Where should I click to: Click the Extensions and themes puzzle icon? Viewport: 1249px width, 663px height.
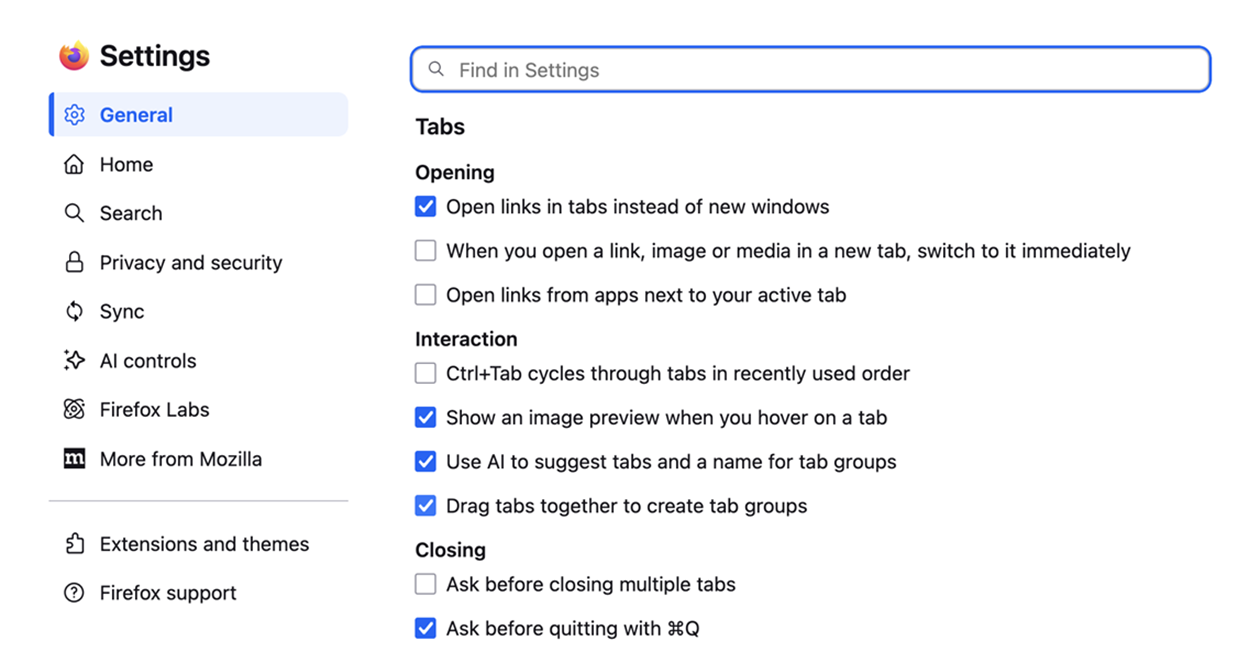point(74,544)
